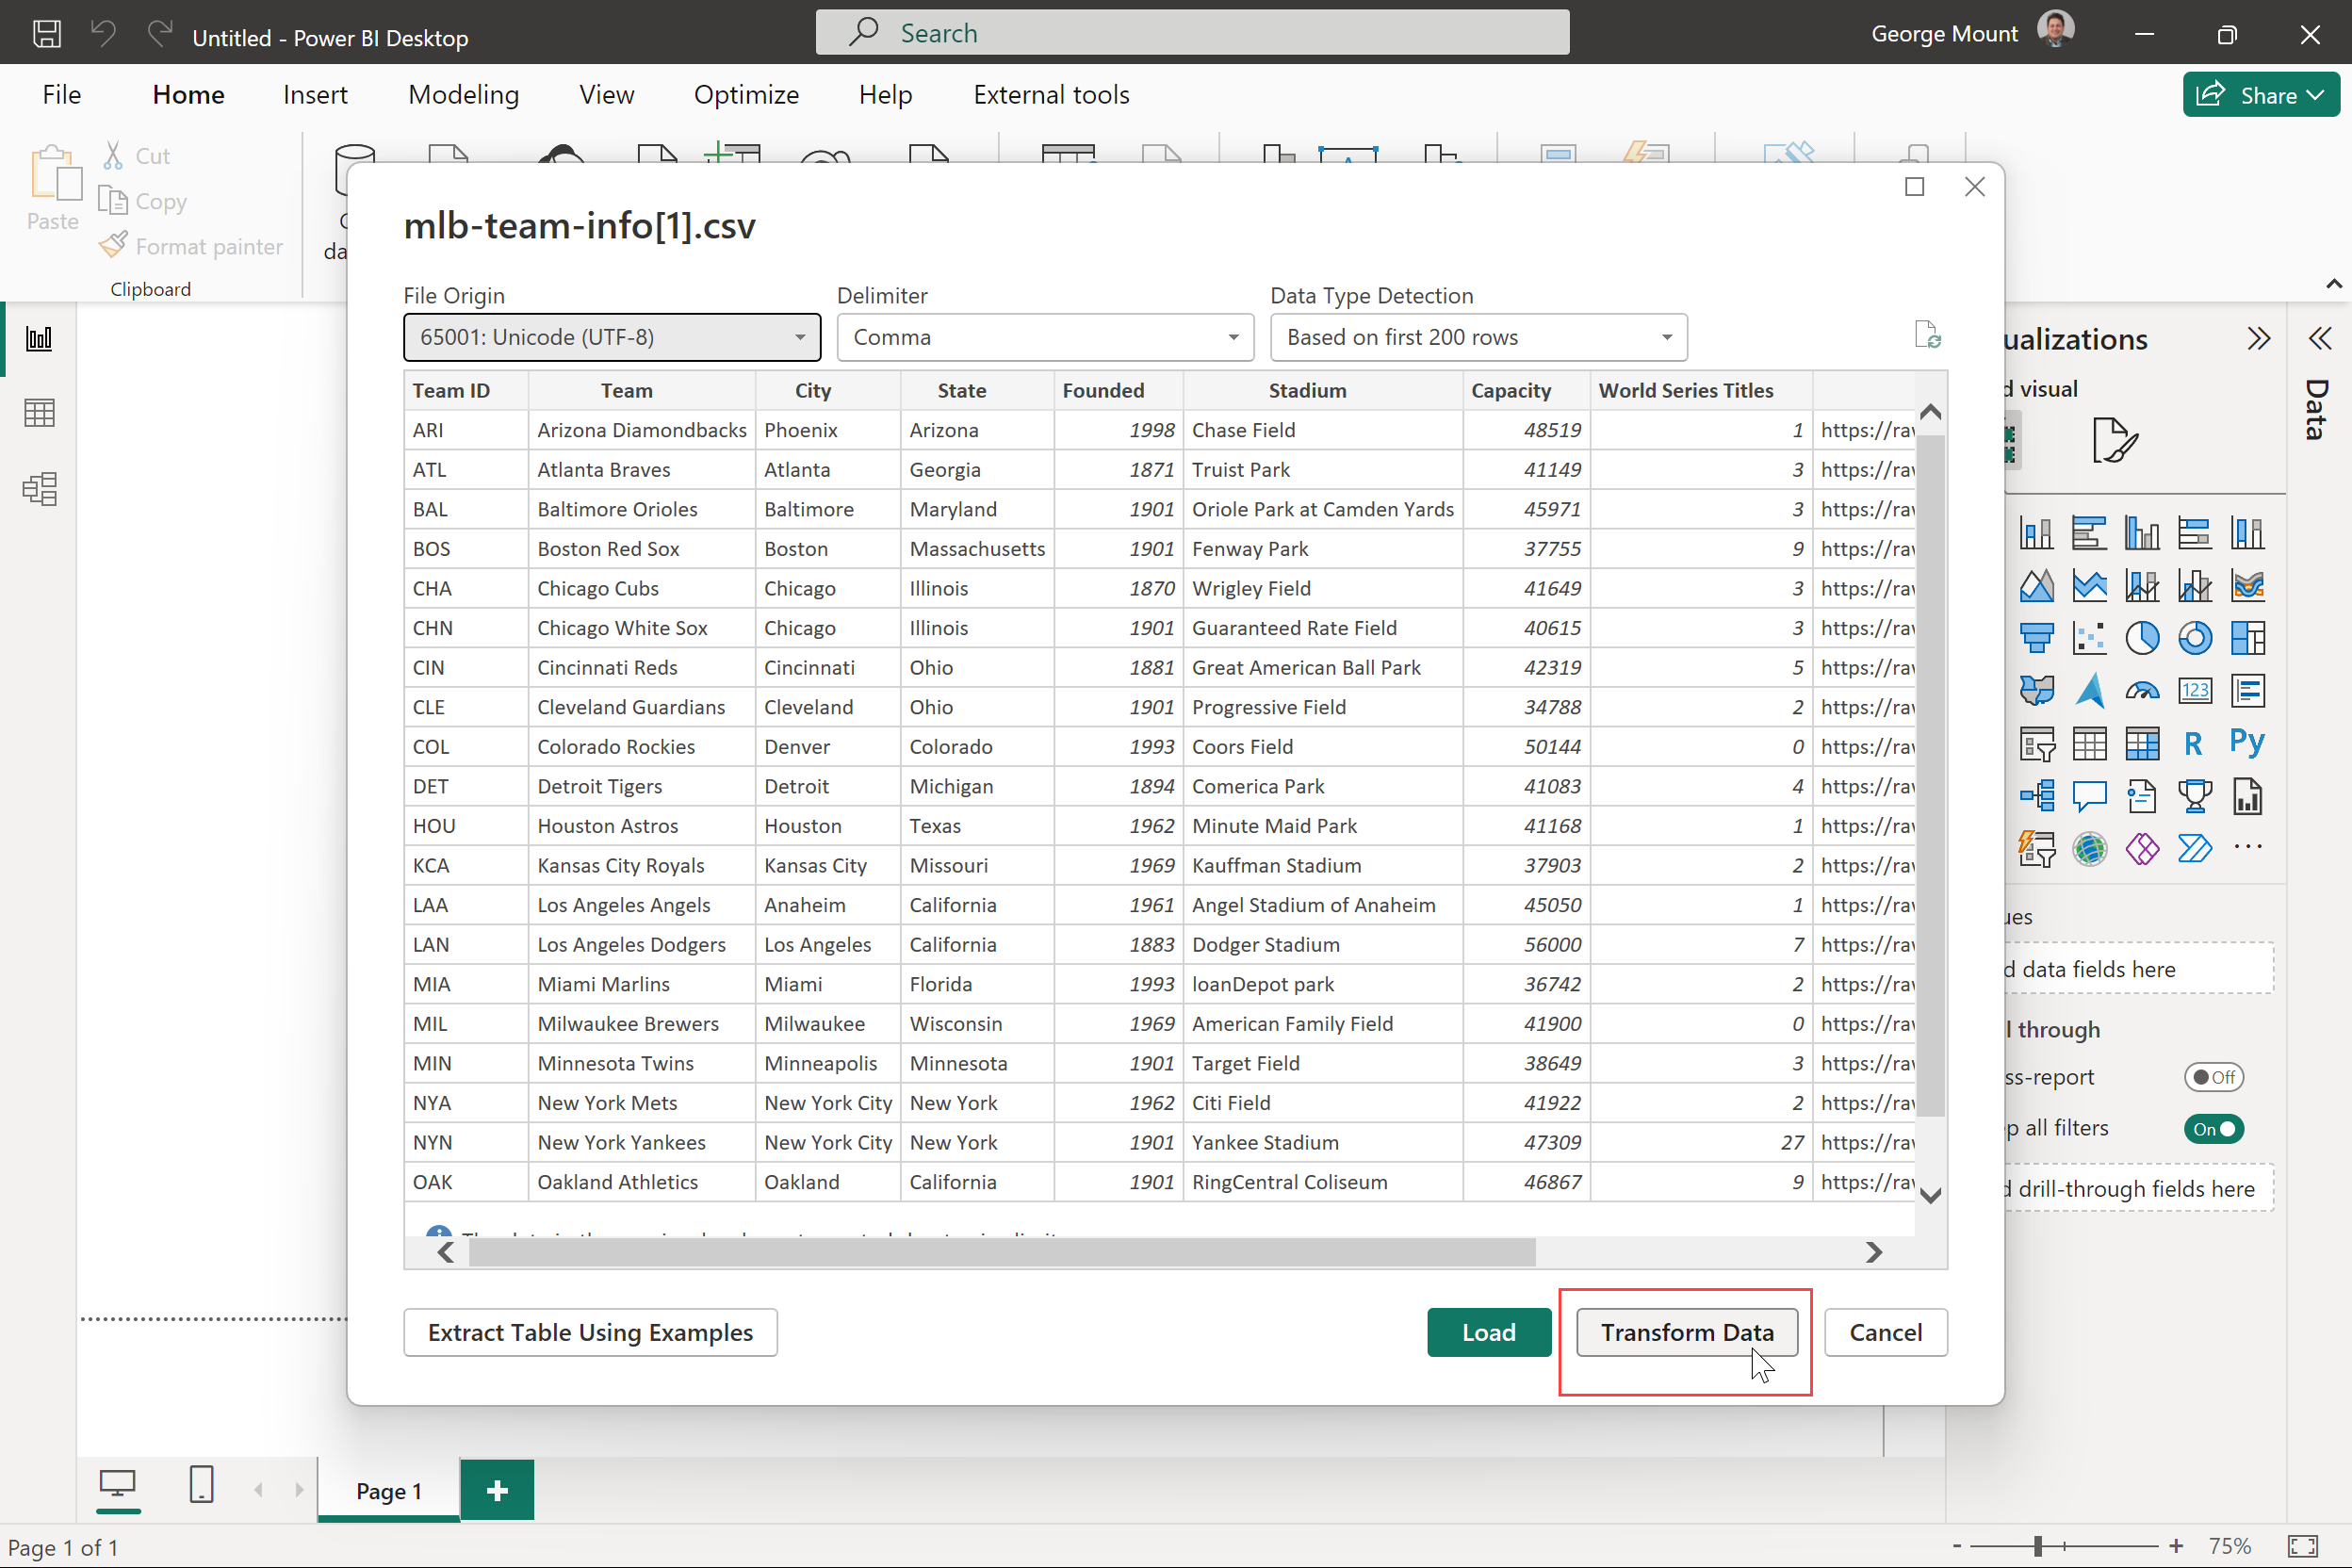Click the Transform Data button
The height and width of the screenshot is (1568, 2352).
tap(1686, 1332)
